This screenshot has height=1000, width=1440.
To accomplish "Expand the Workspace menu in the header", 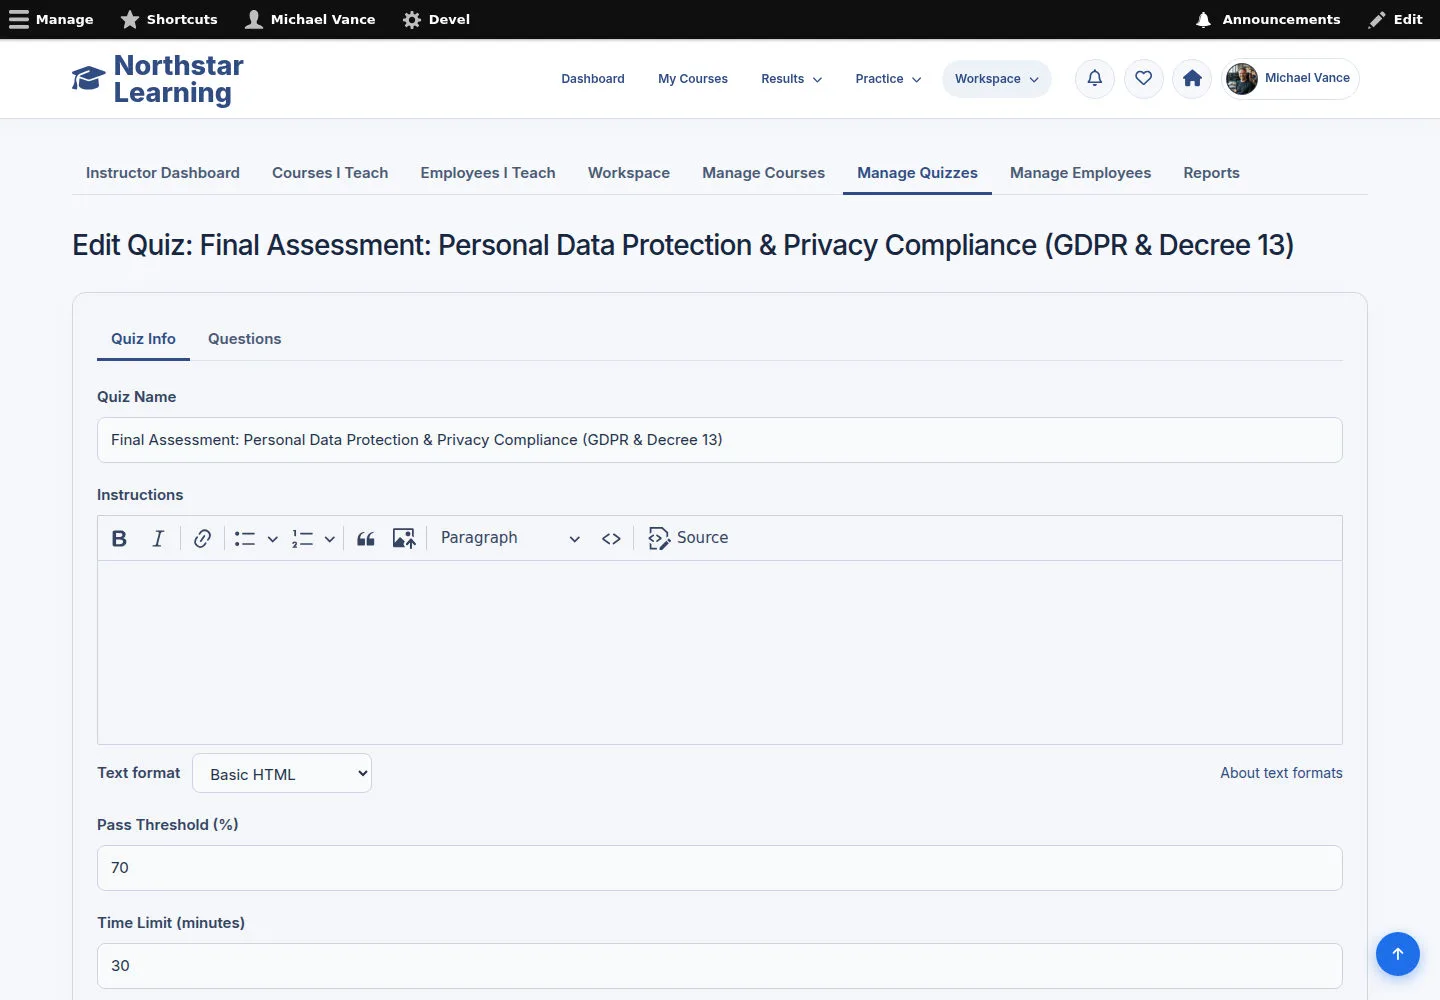I will (996, 79).
